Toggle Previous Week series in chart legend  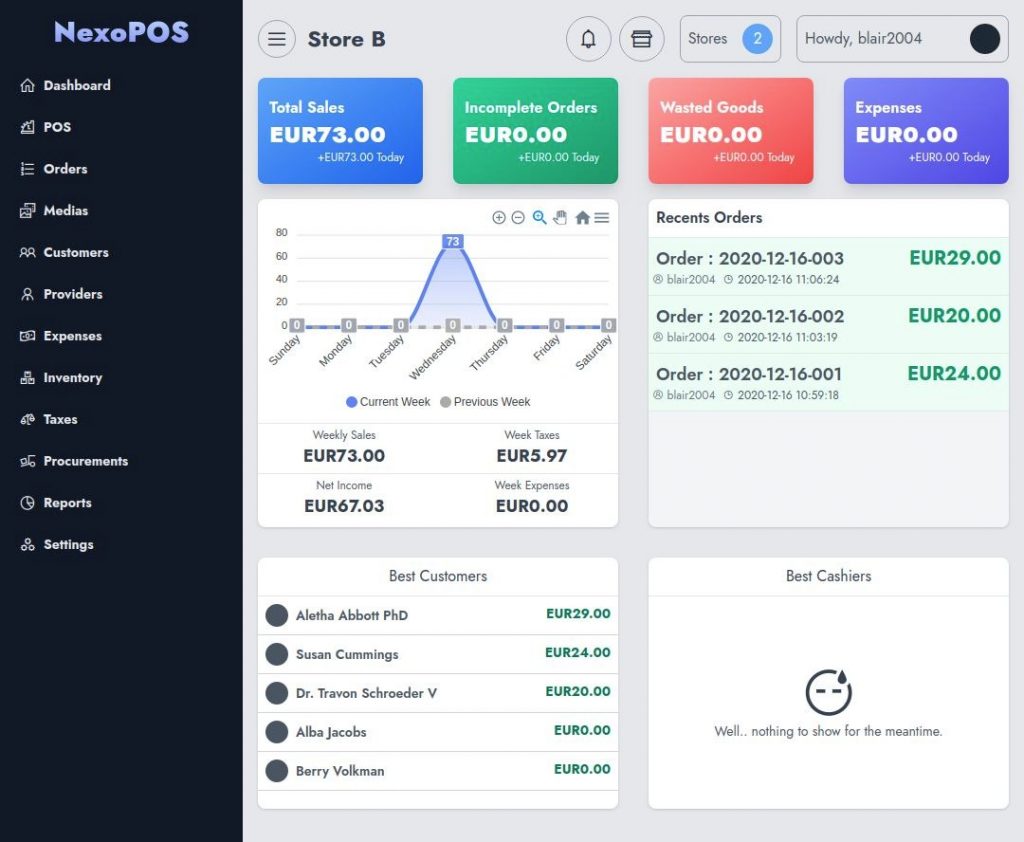point(485,402)
